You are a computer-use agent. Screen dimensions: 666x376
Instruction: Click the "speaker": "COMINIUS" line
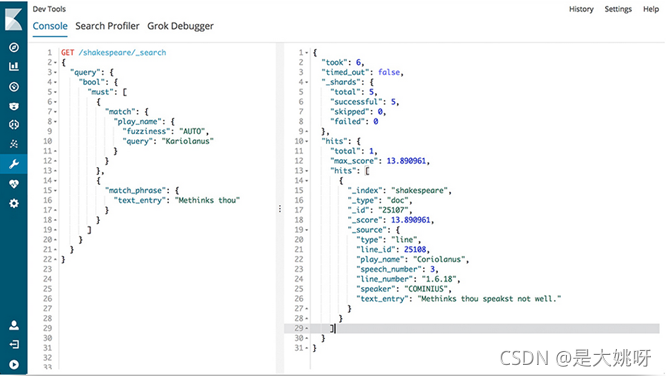pyautogui.click(x=404, y=289)
